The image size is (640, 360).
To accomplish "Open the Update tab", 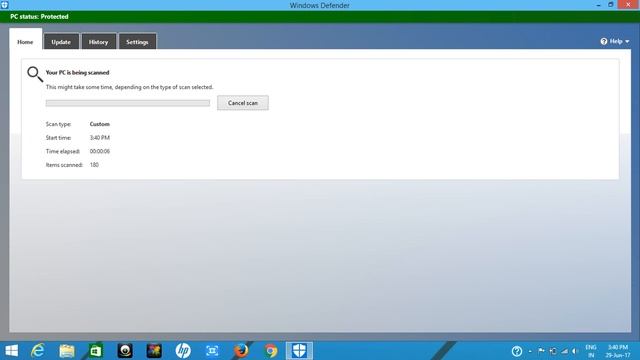I will point(61,42).
